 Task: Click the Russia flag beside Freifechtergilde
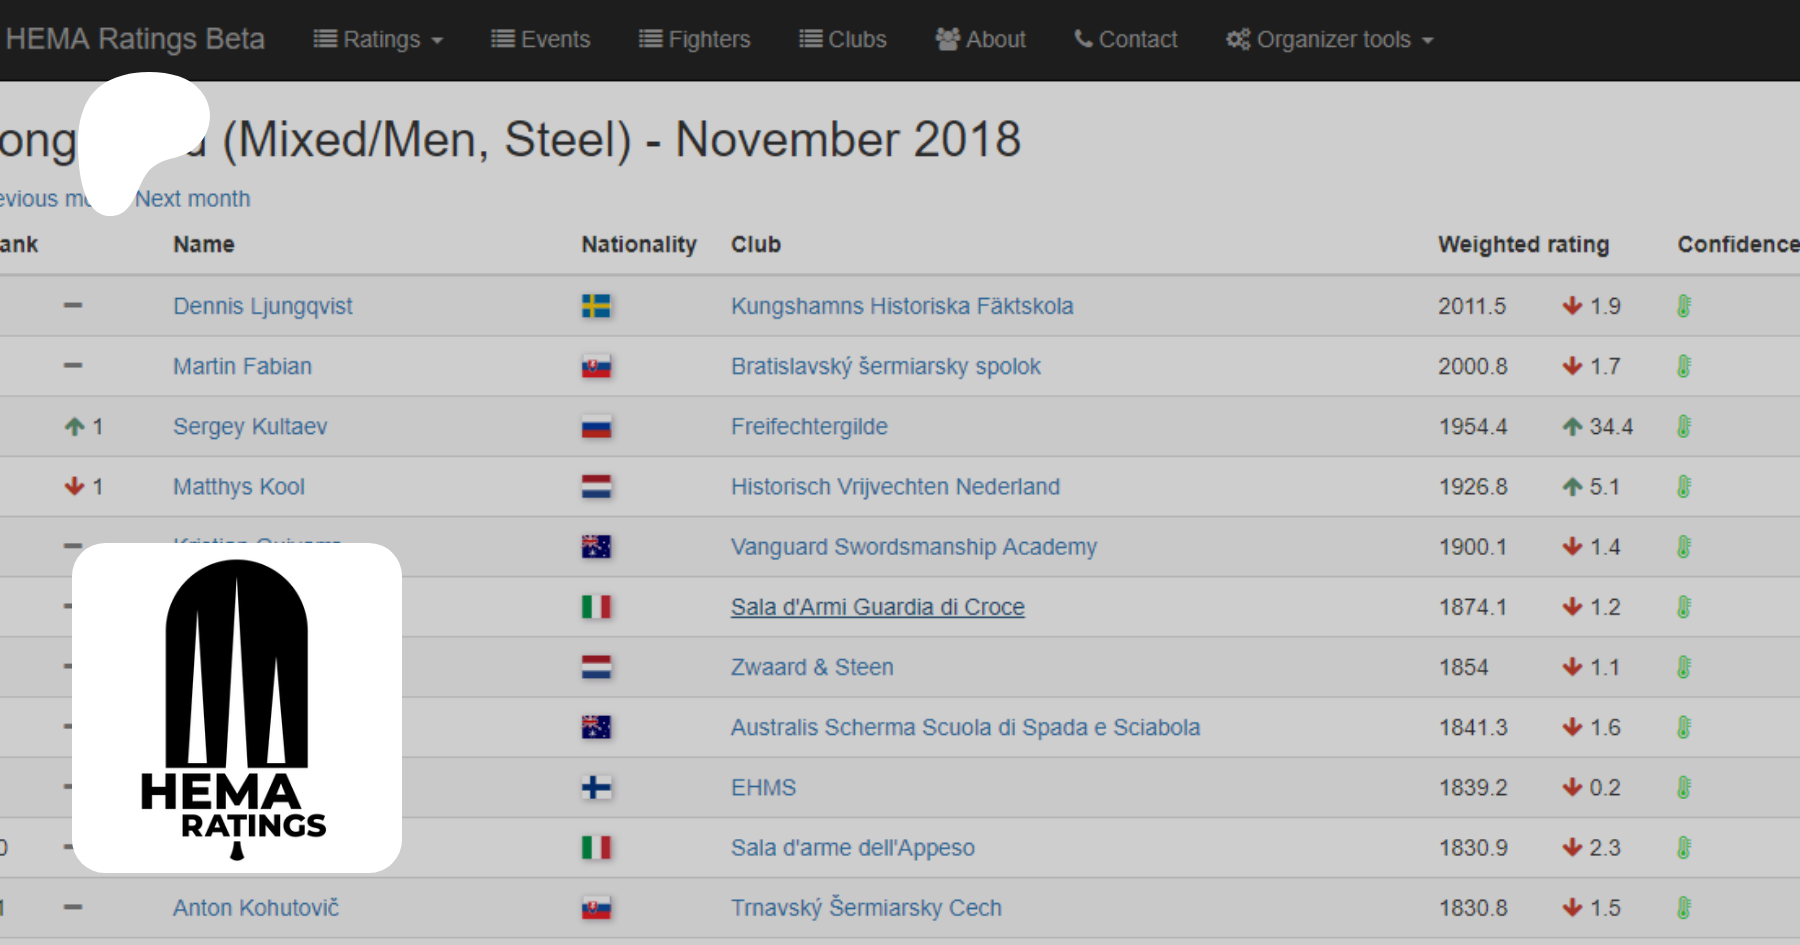[596, 427]
